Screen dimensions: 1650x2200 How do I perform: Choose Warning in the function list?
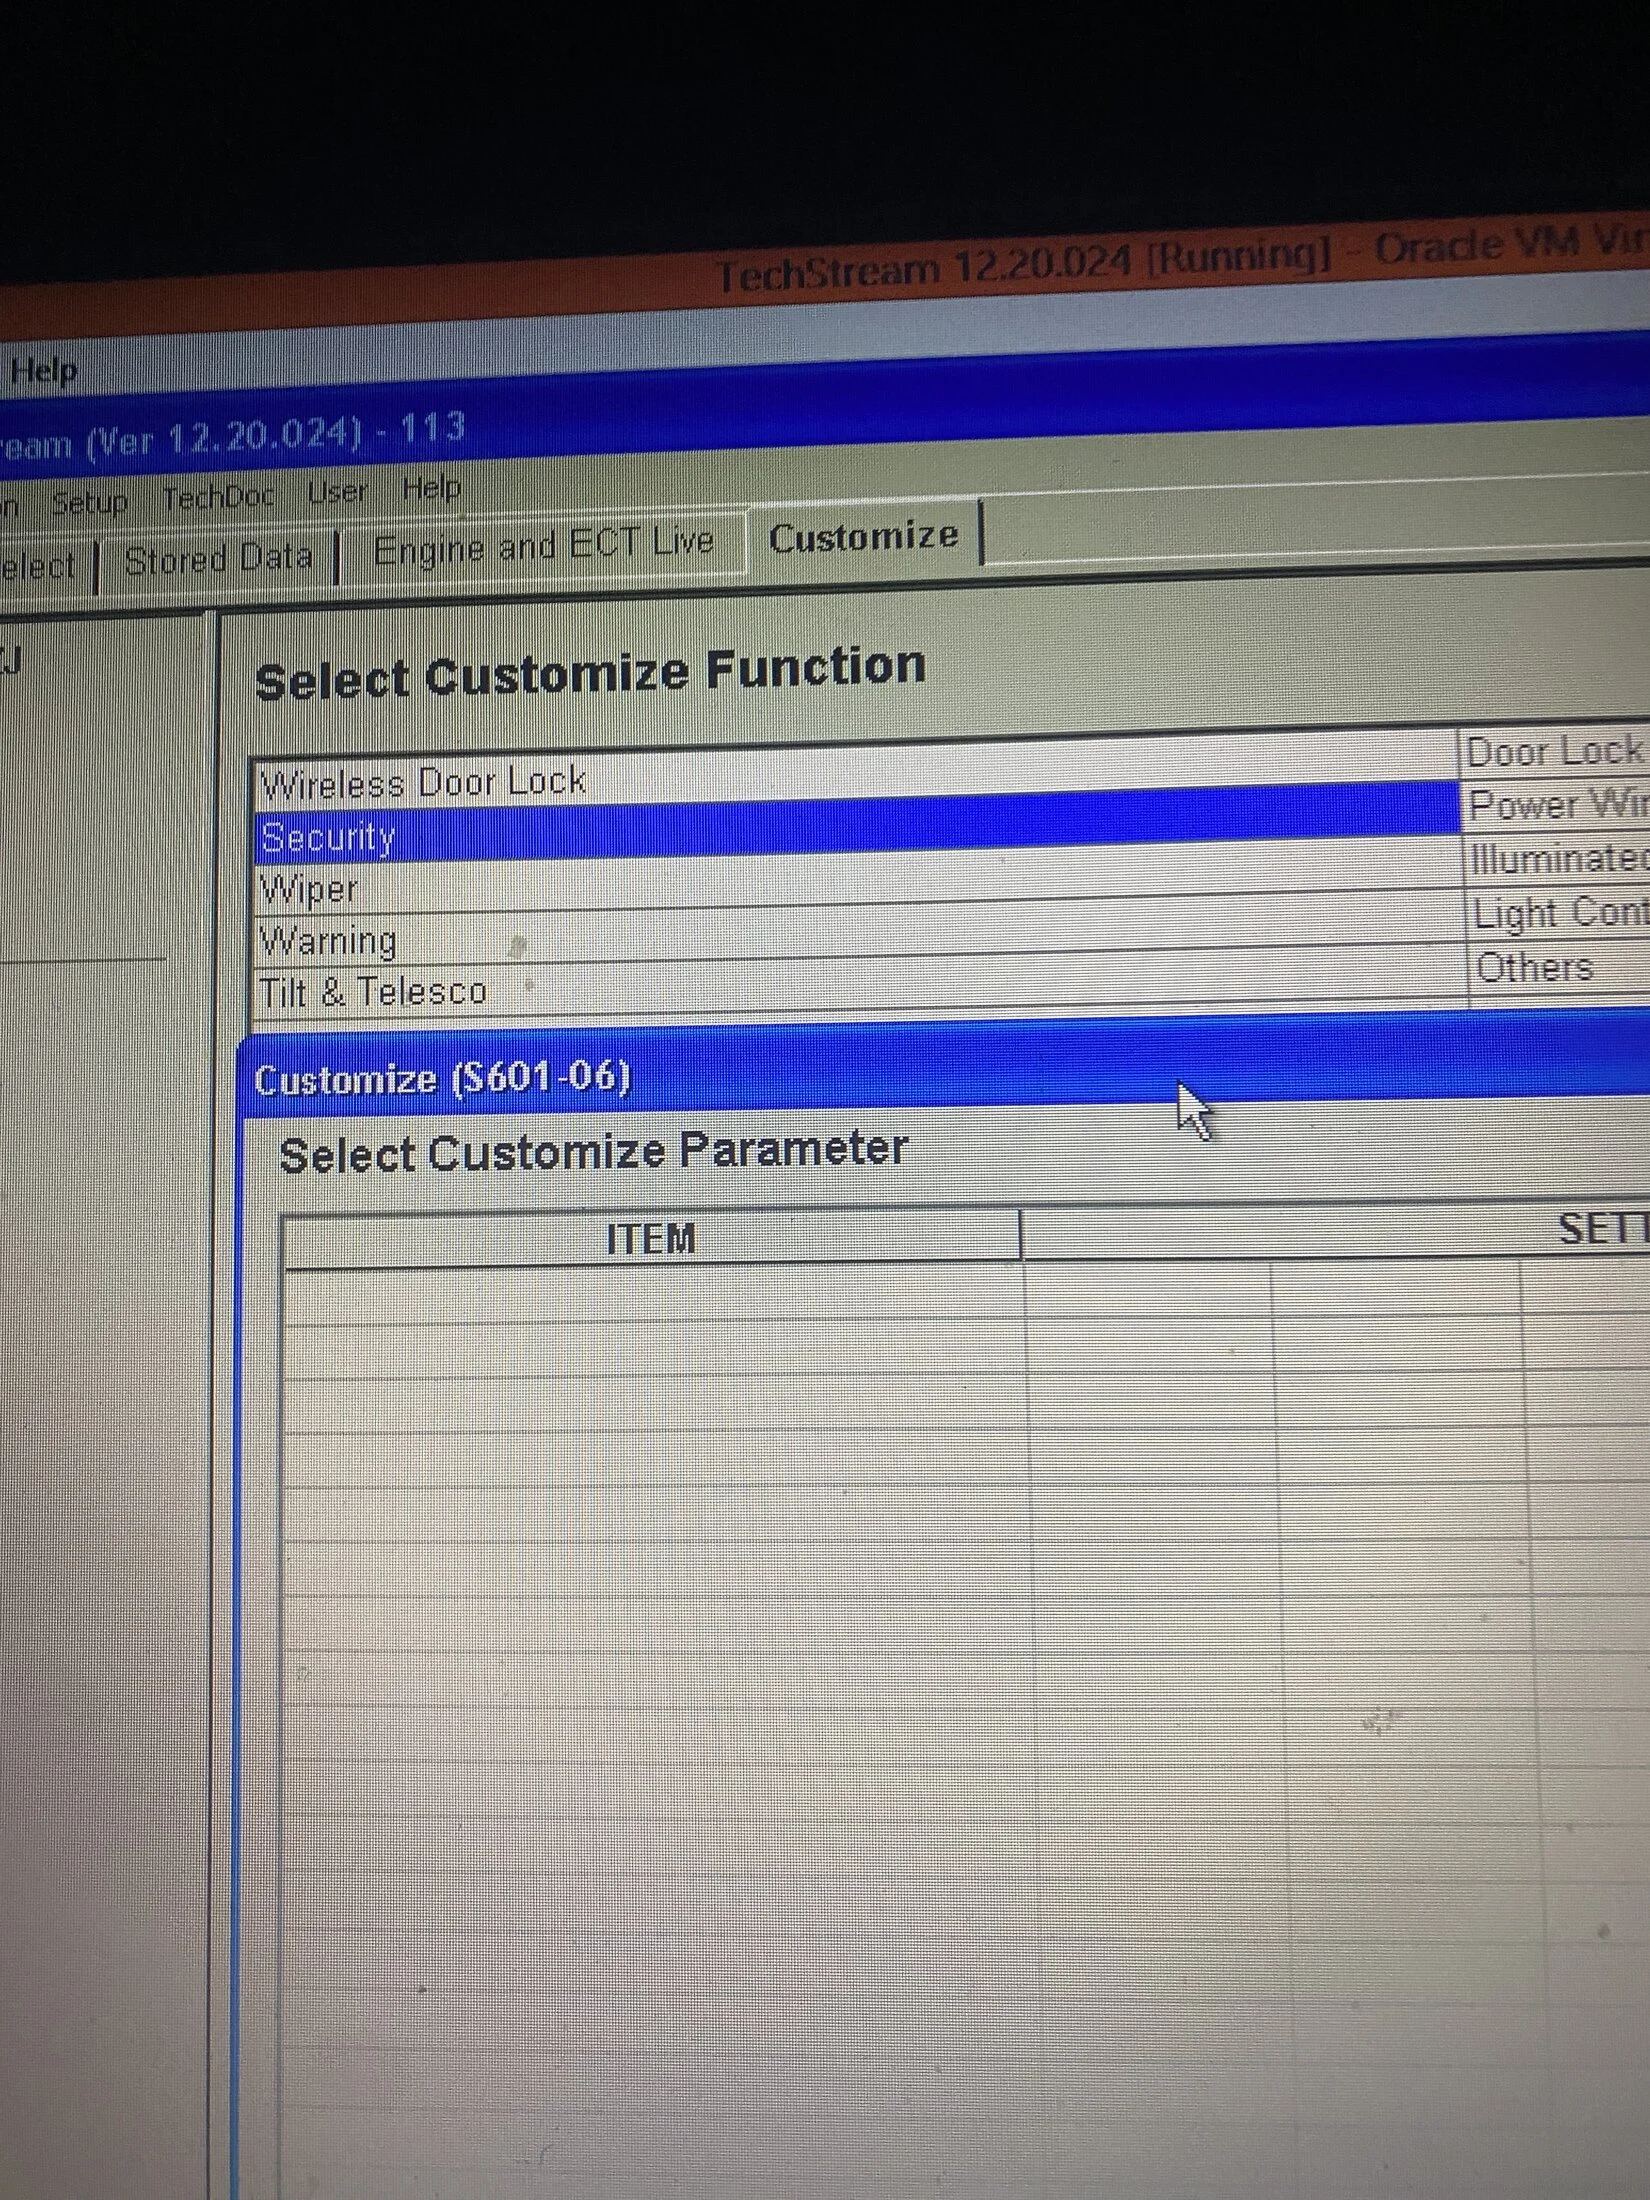pyautogui.click(x=328, y=941)
